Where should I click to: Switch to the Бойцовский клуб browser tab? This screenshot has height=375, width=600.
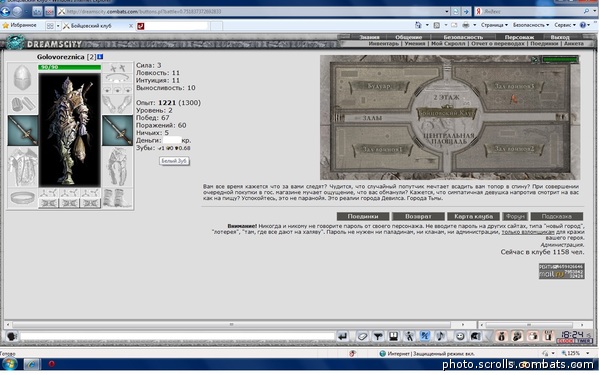[x=98, y=26]
